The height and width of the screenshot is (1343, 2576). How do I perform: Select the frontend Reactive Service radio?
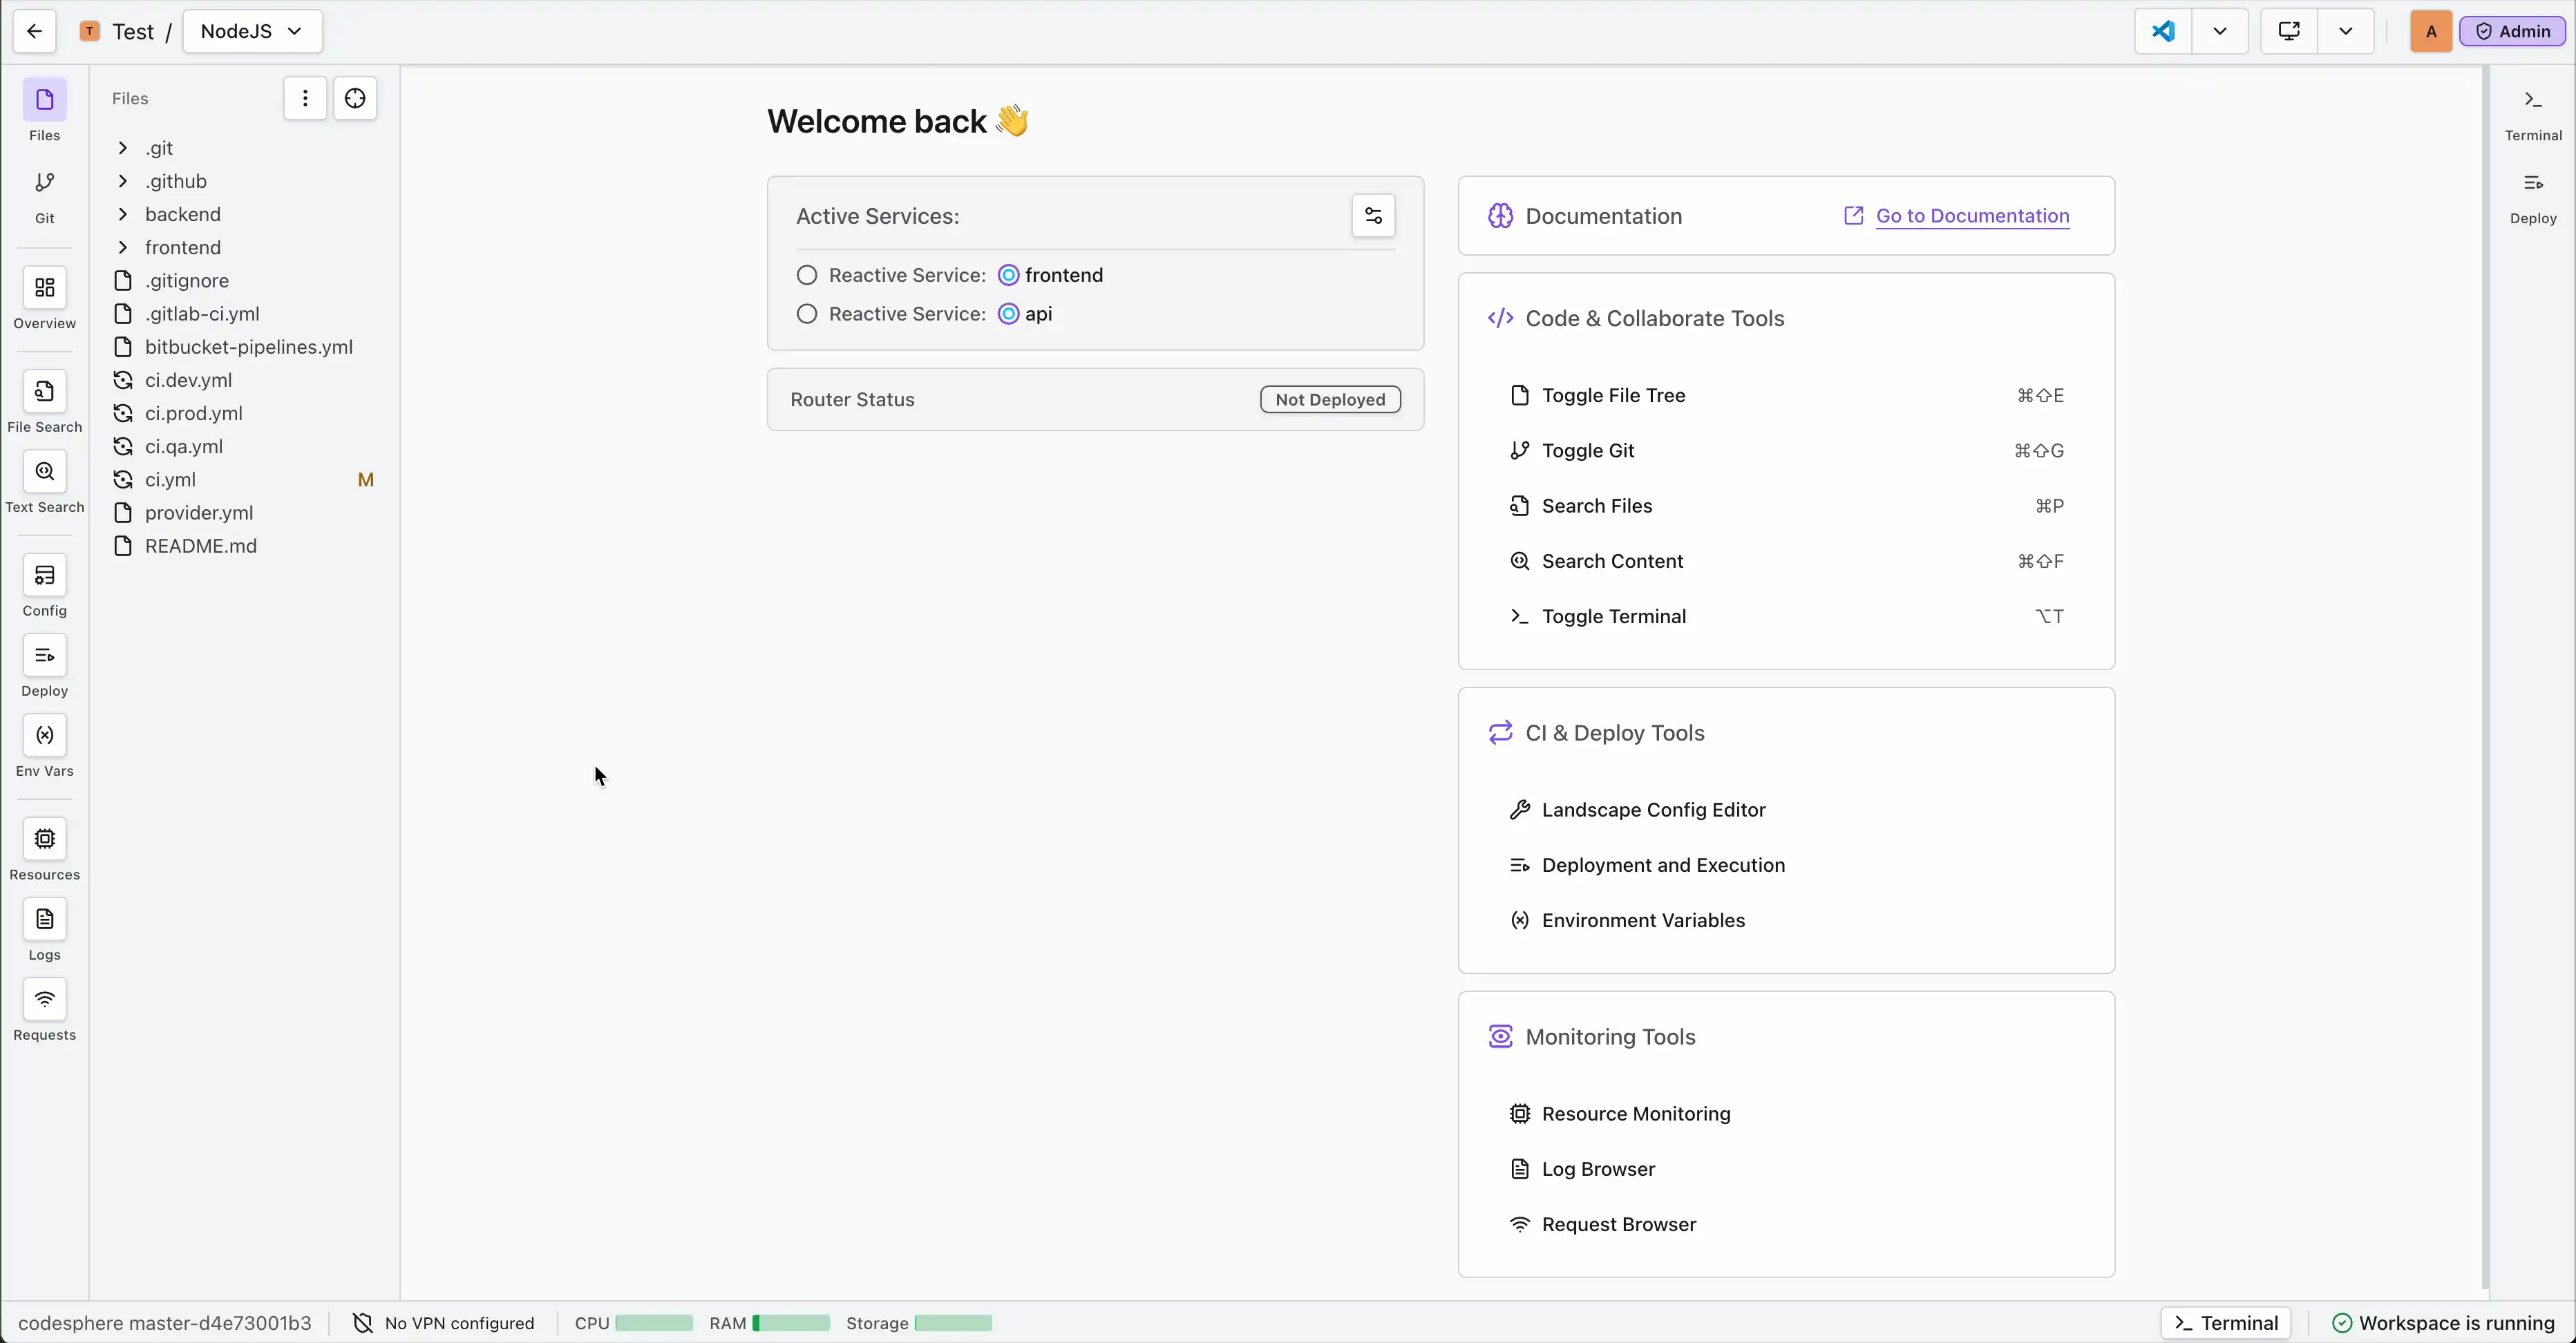[x=807, y=275]
